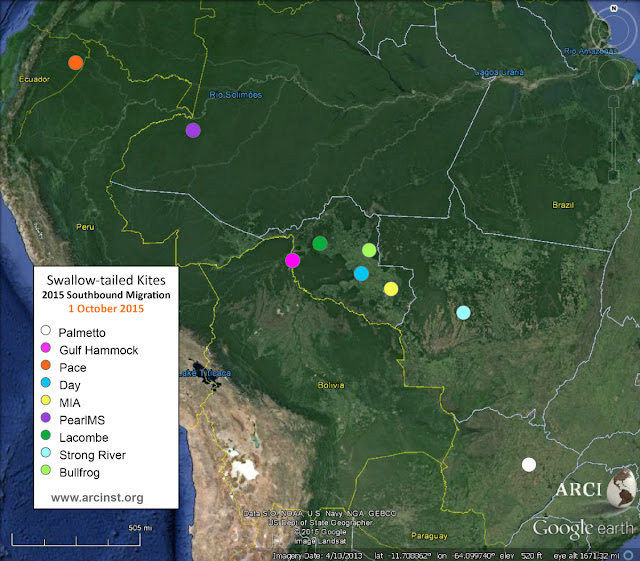Click the 'eye alt' status readout
The image size is (640, 561).
[587, 556]
